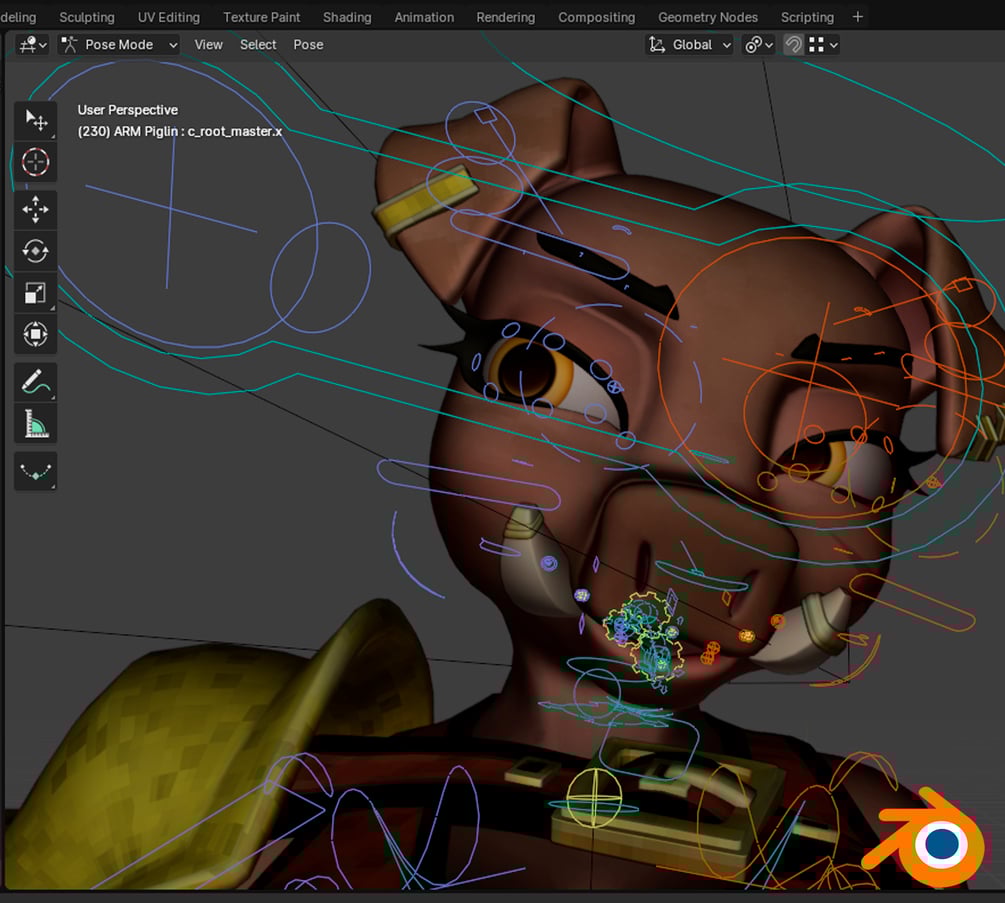Click the snap increment grid icon

click(x=817, y=45)
